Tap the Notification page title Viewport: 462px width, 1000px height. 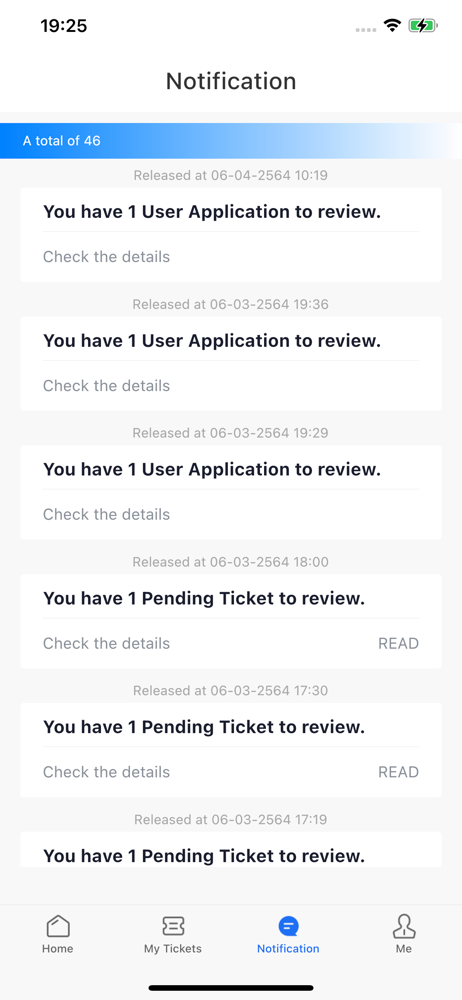(x=231, y=82)
